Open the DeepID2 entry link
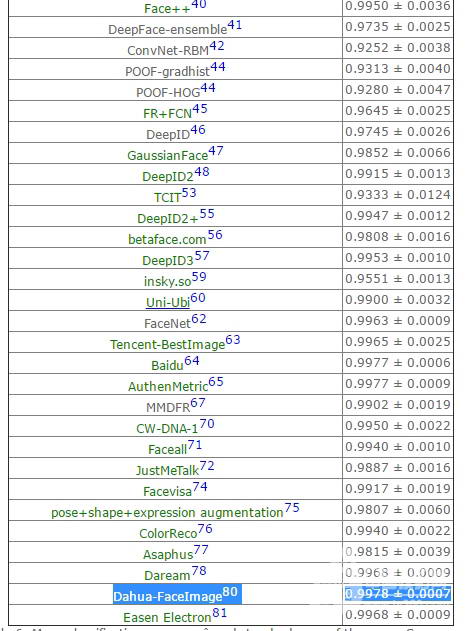 [168, 176]
